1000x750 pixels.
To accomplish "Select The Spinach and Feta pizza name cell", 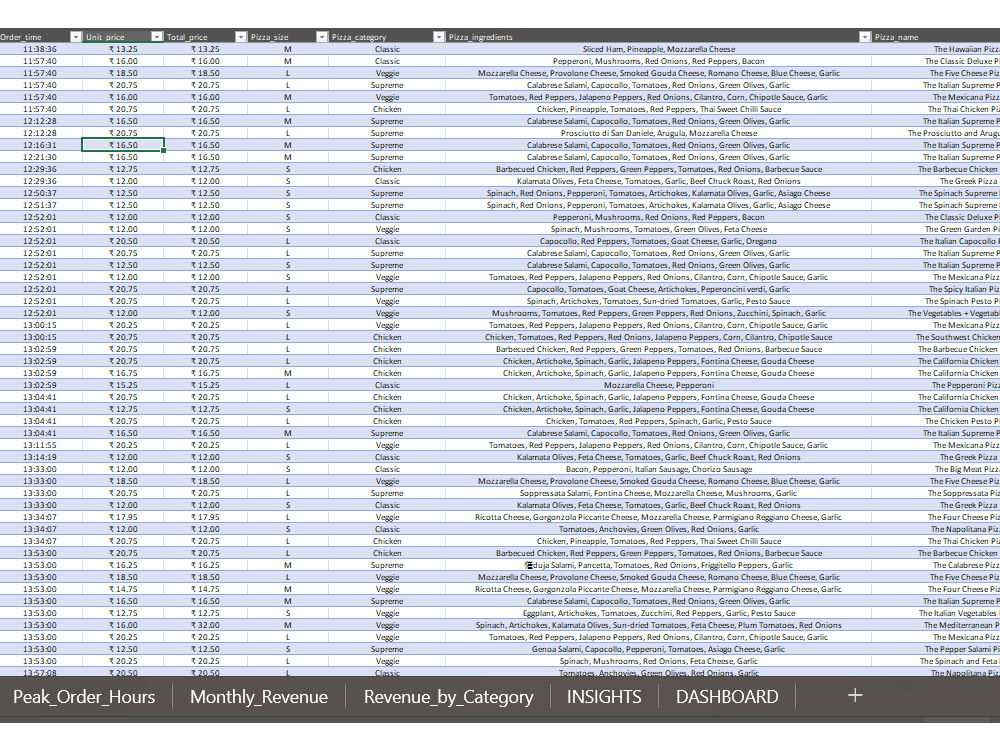I will [x=936, y=661].
